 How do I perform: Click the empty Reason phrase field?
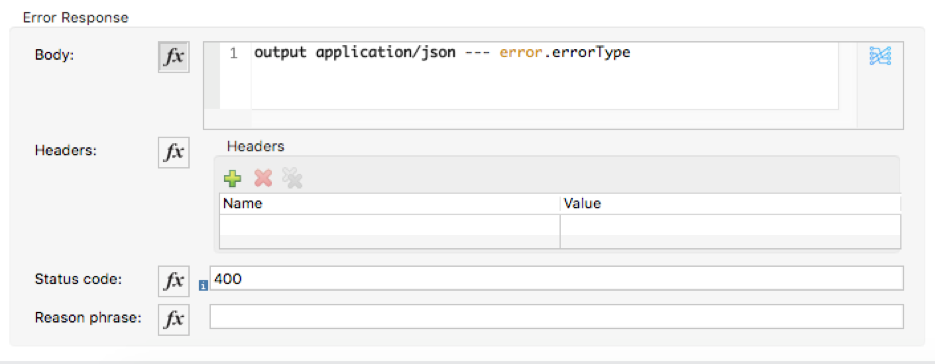556,316
